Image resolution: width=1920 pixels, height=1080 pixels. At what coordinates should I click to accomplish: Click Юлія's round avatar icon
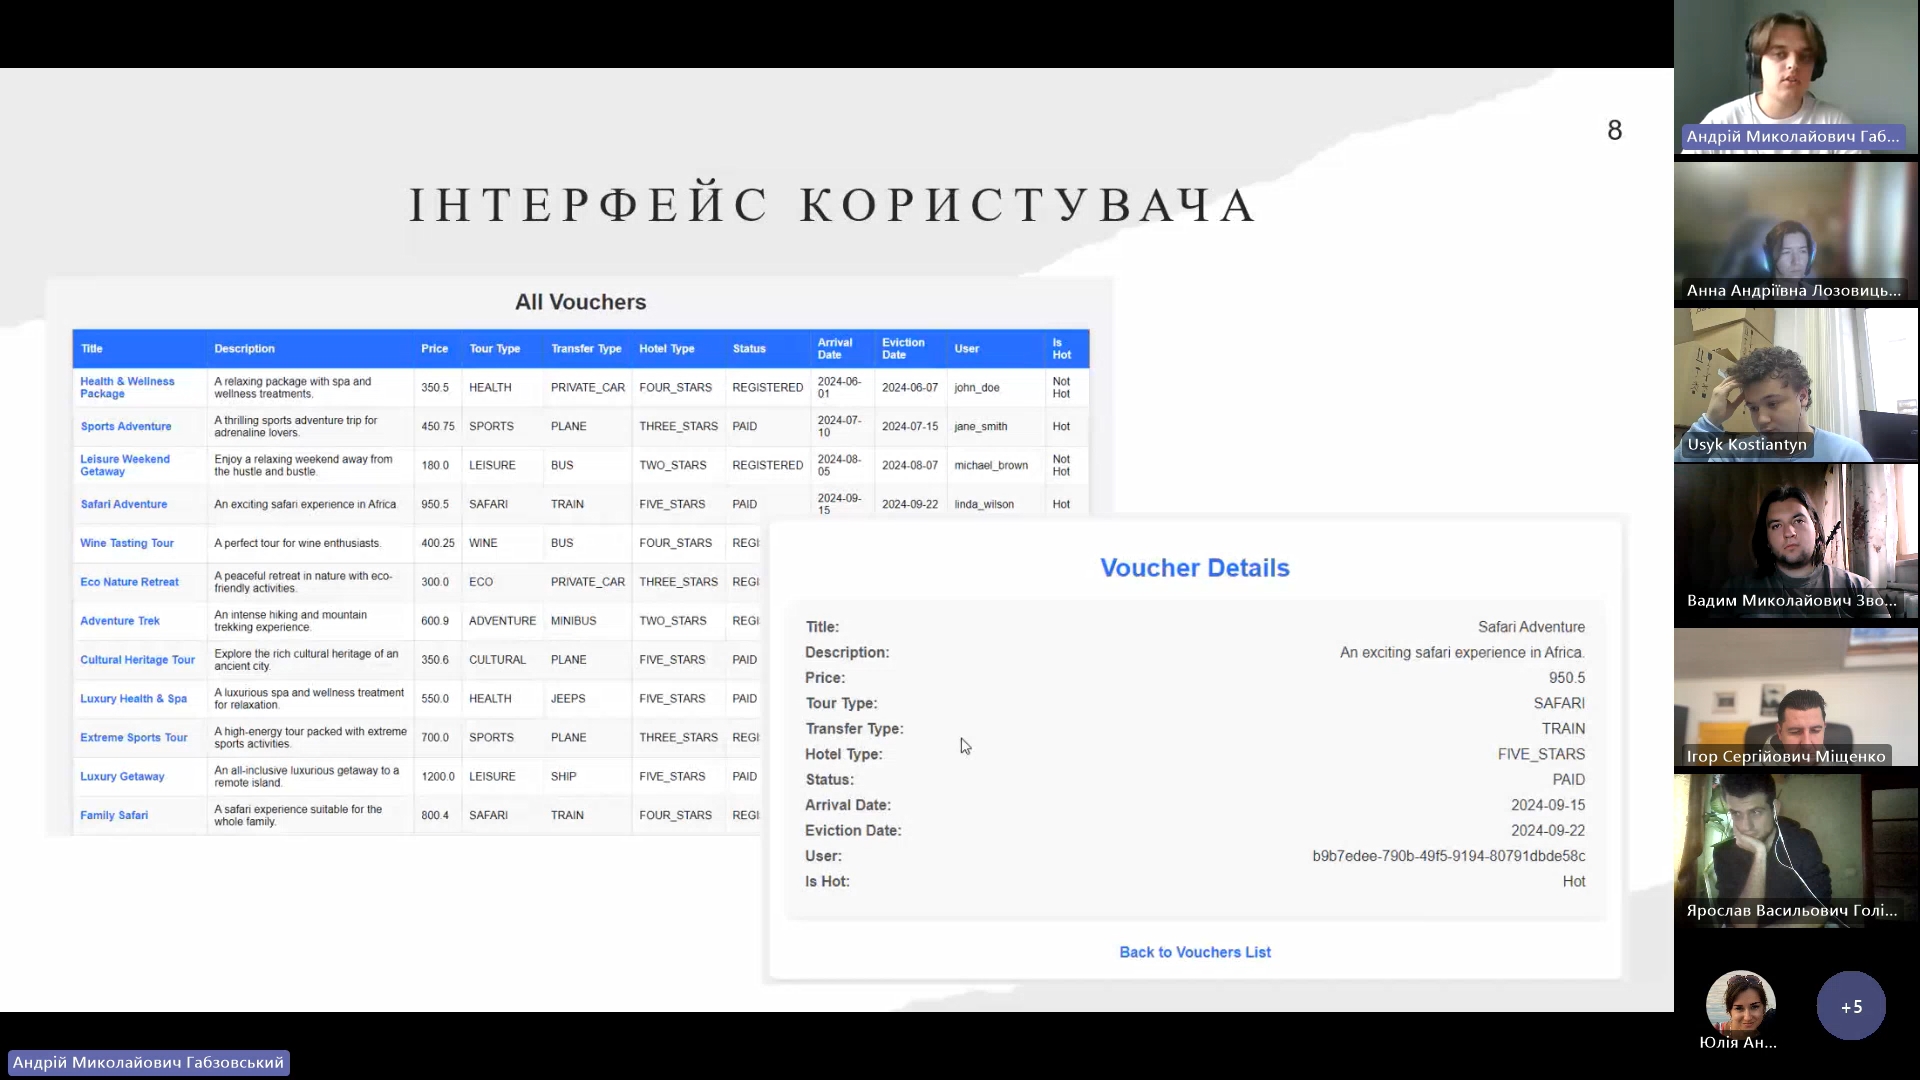(x=1740, y=1003)
